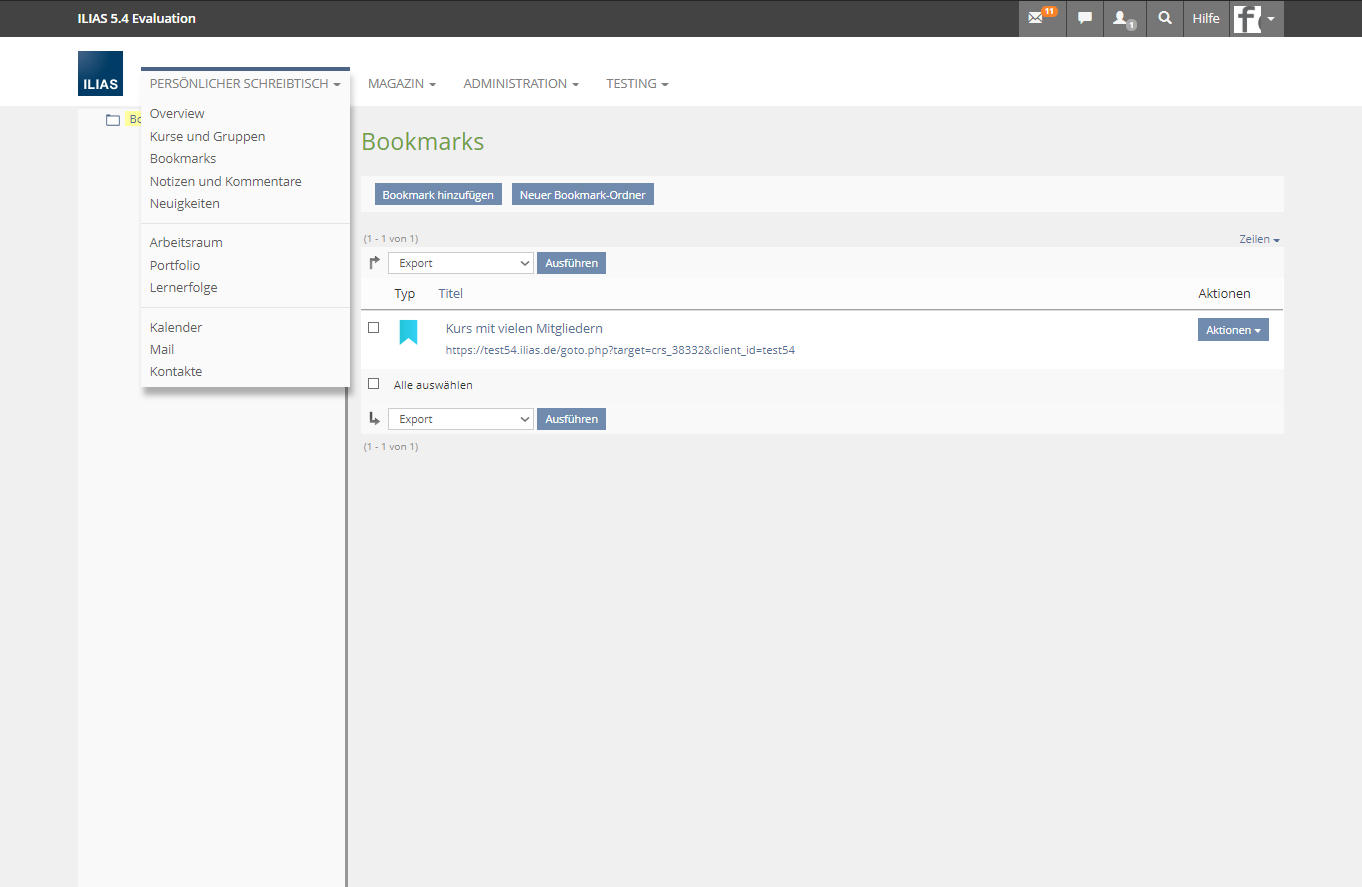Check the box for Kurs mit vielen Mitgliedern
Image resolution: width=1362 pixels, height=887 pixels.
coord(374,327)
